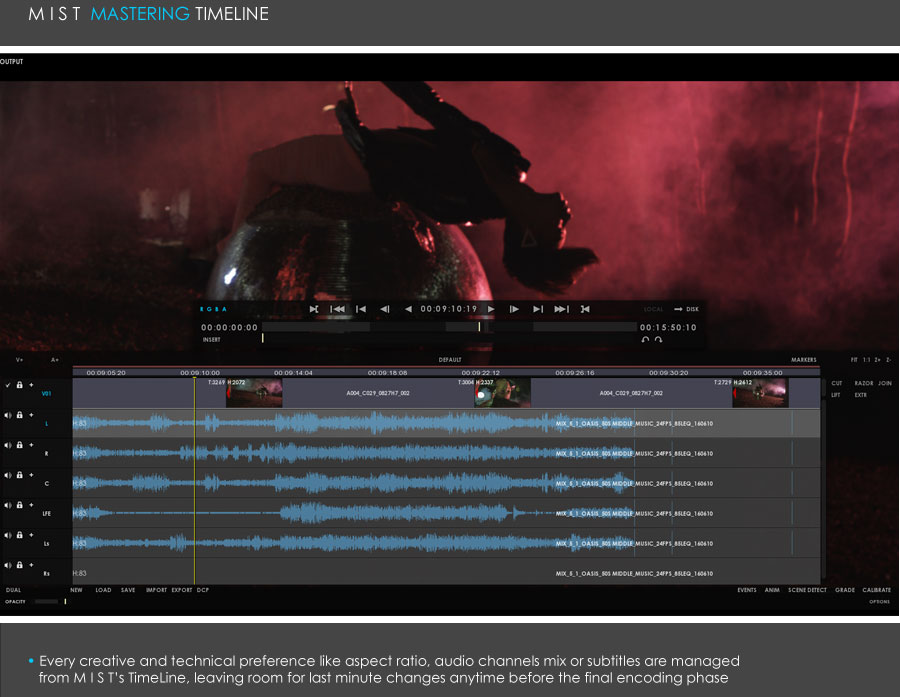The image size is (900, 697).
Task: Click the EXPORT button
Action: tap(181, 590)
